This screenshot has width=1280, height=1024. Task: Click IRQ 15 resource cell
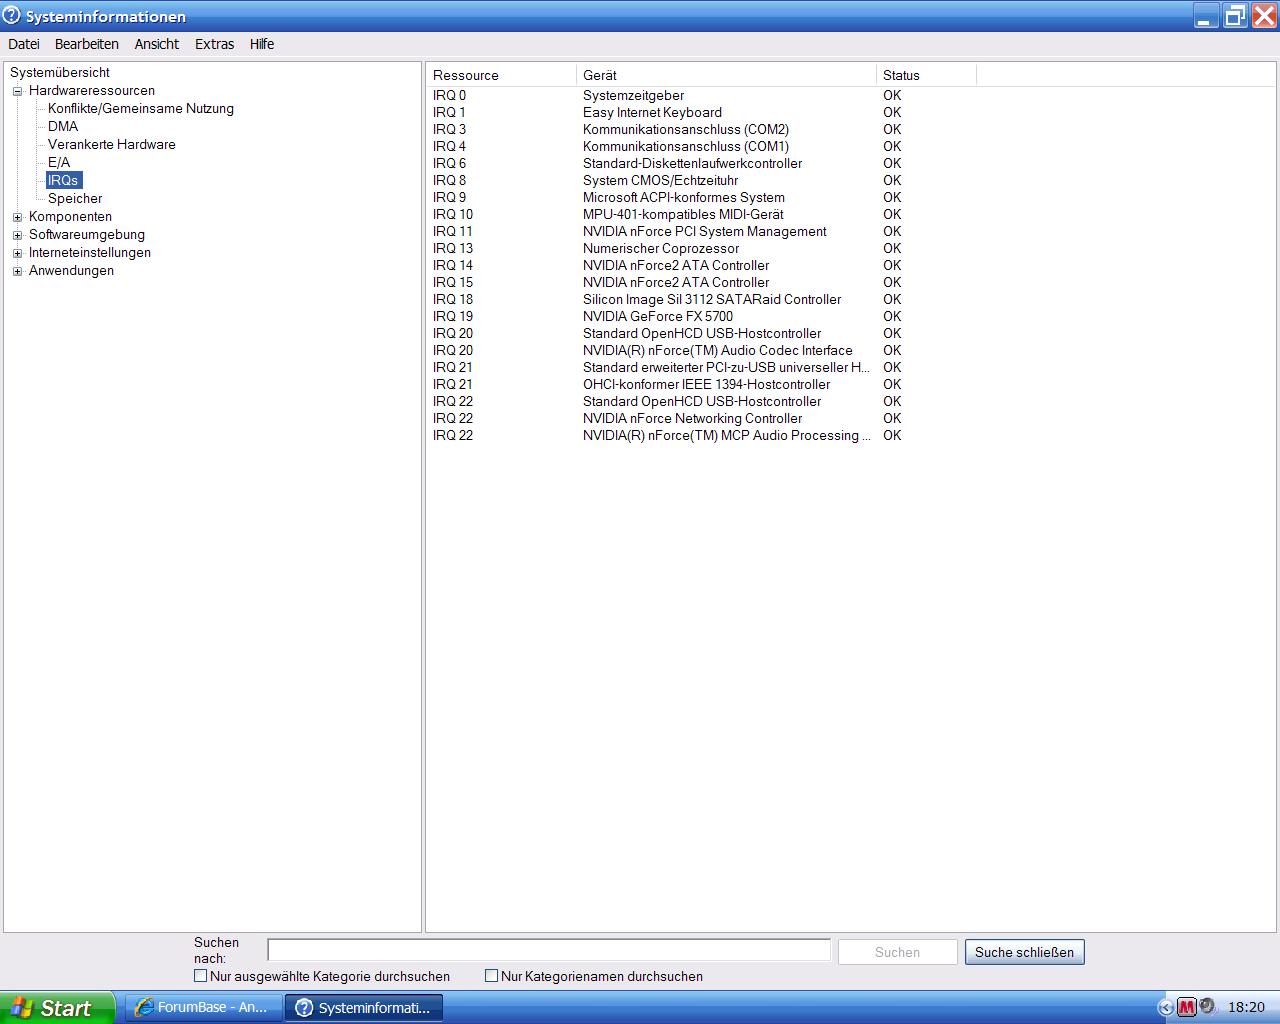(x=453, y=282)
